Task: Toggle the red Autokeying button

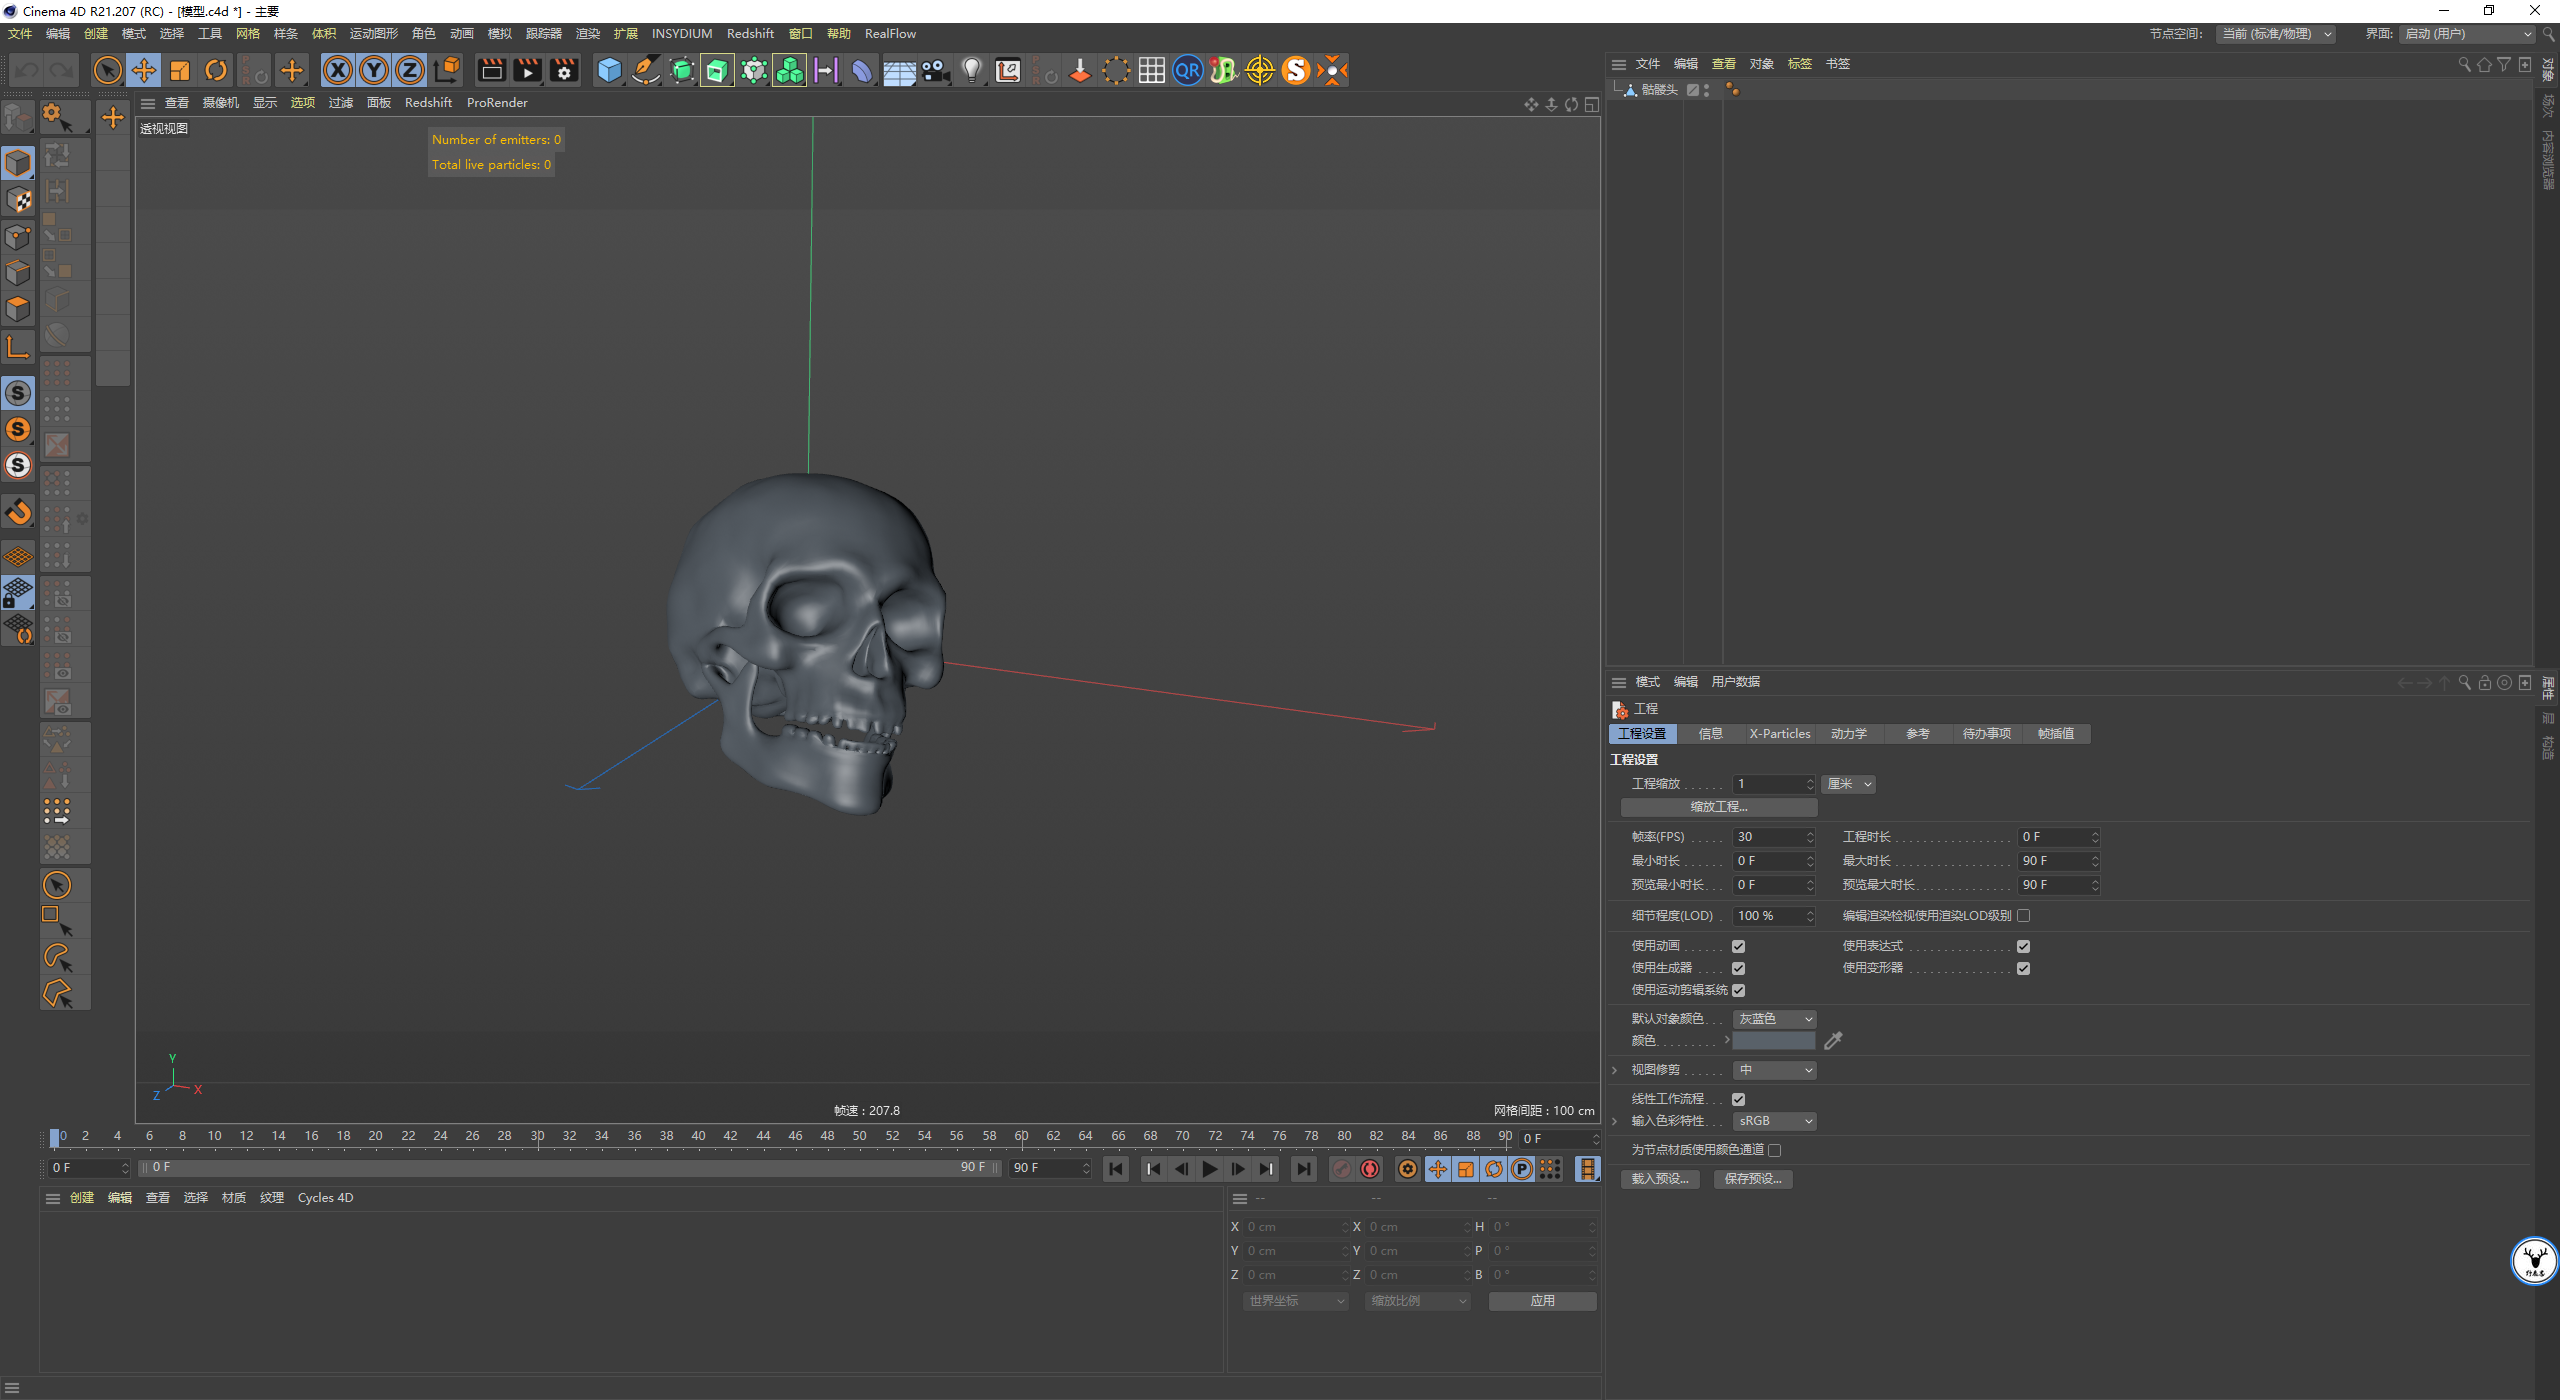Action: (x=1370, y=1168)
